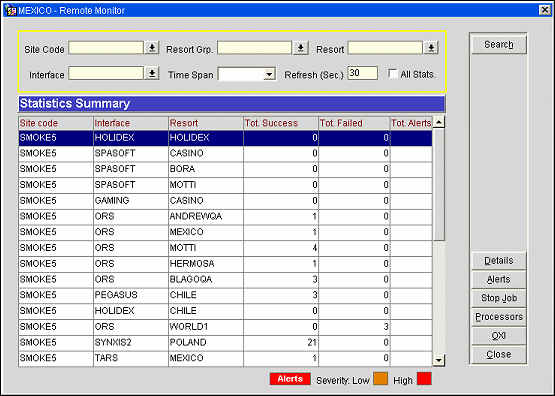Close the Remote Monitor window
Image resolution: width=555 pixels, height=396 pixels.
545,10
